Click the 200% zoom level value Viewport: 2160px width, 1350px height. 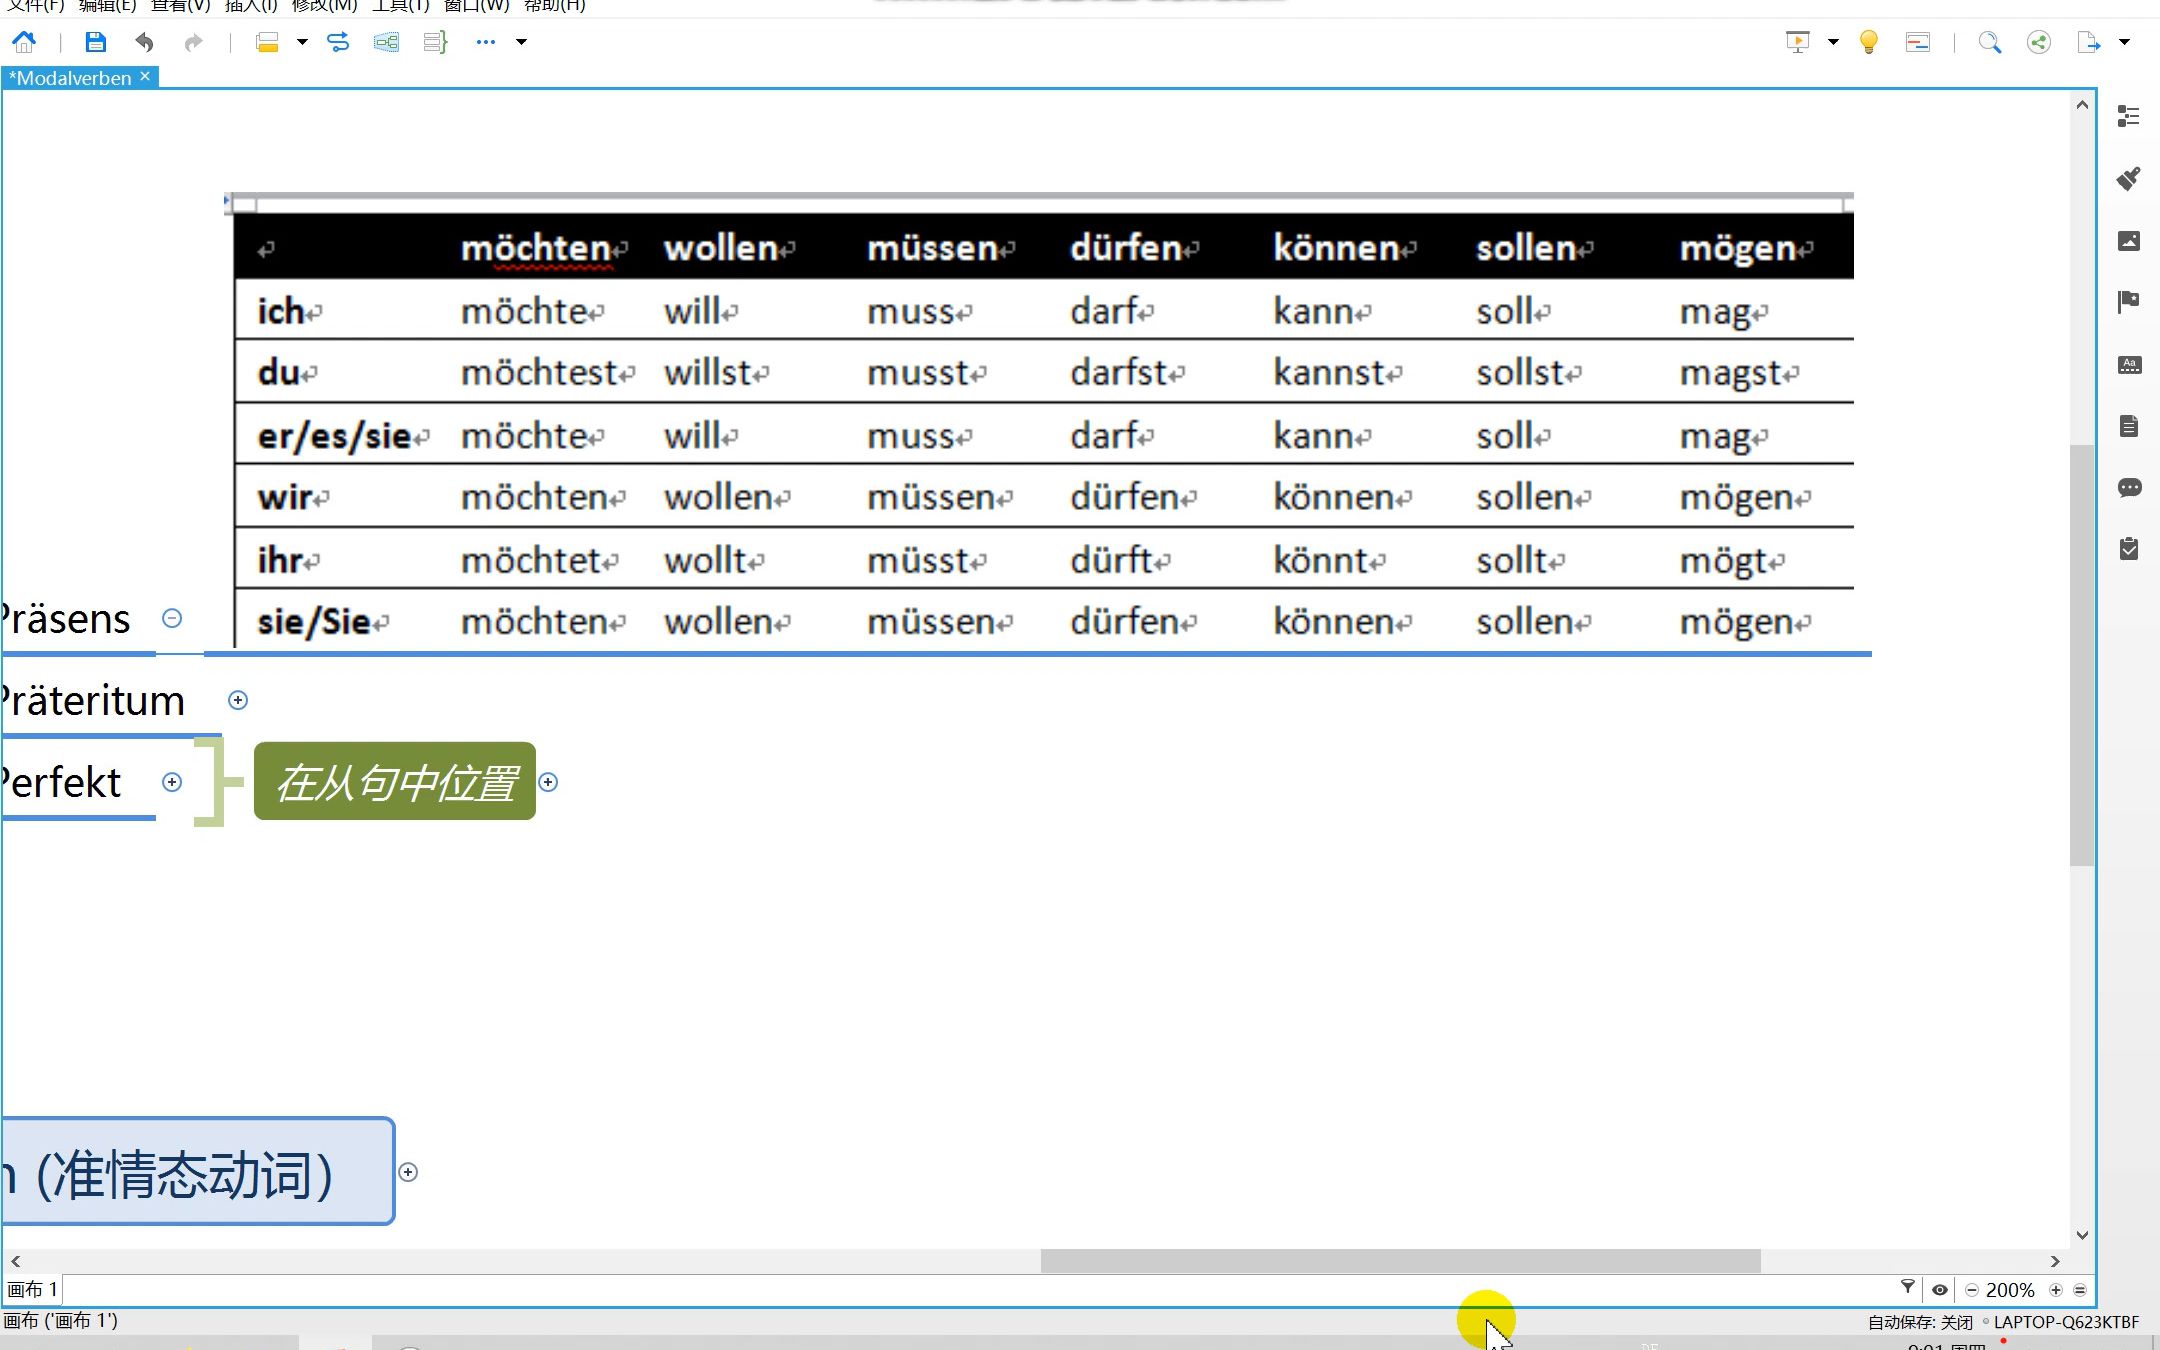2010,1290
